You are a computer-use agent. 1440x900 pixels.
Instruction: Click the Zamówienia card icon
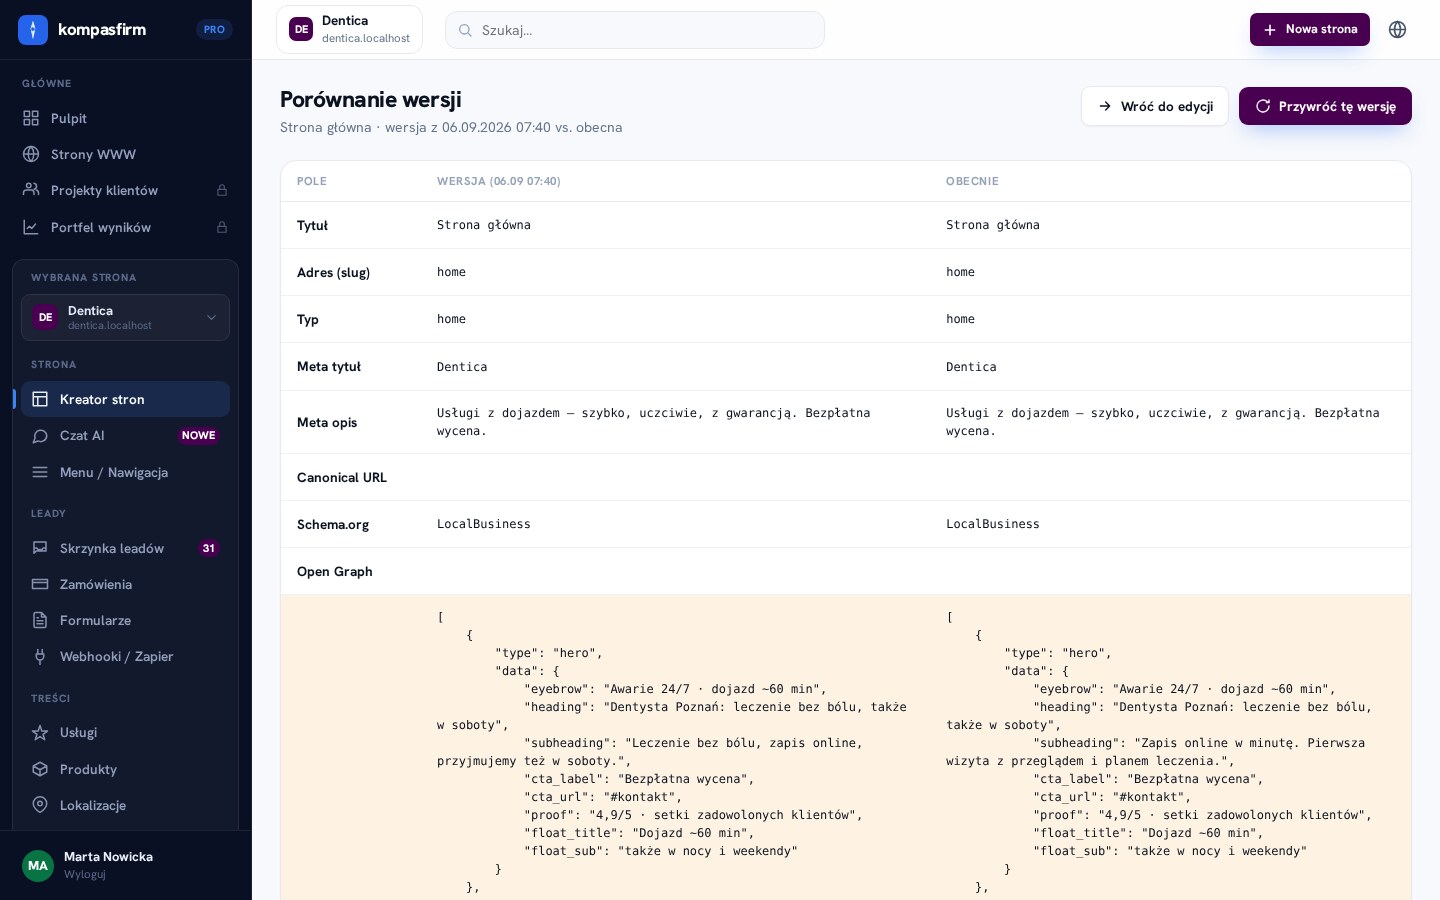coord(40,584)
